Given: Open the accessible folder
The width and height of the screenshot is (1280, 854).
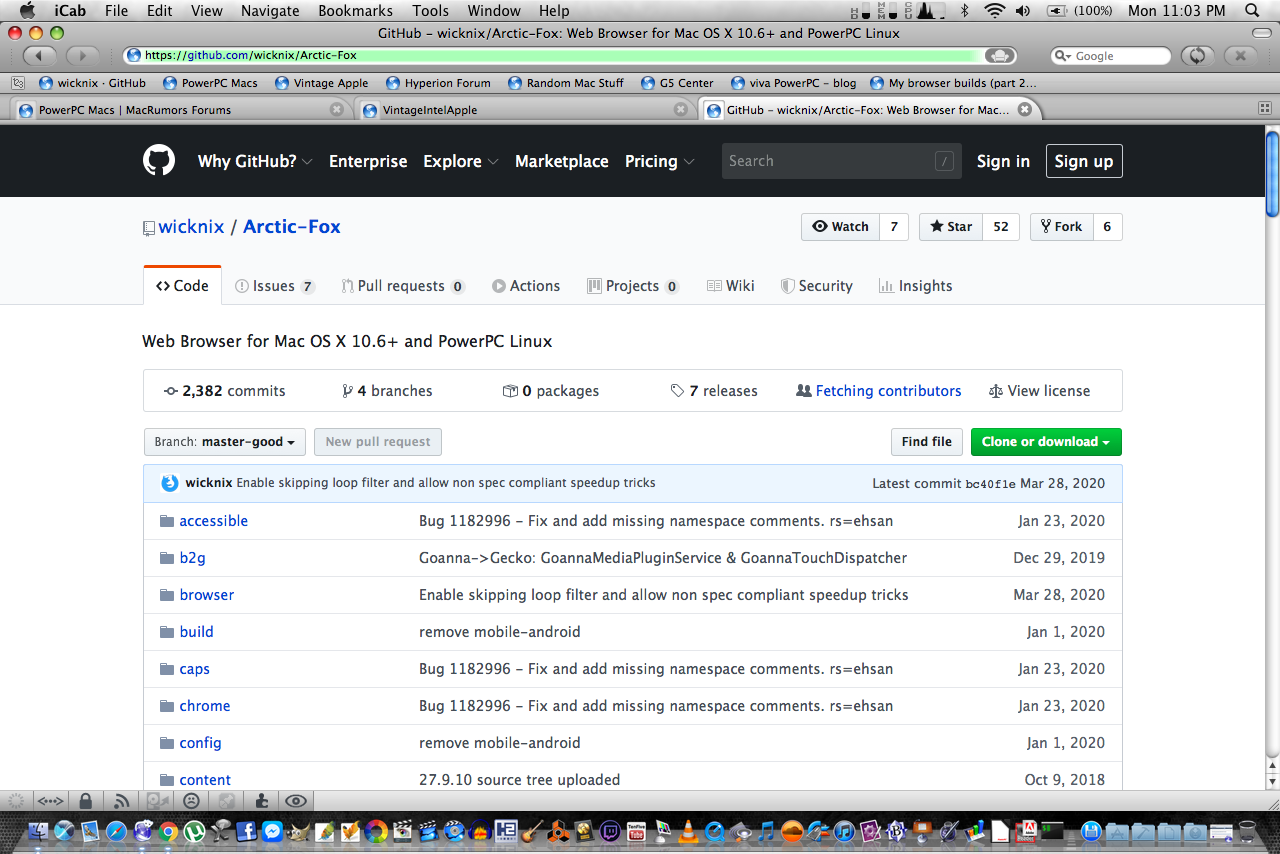Looking at the screenshot, I should [214, 521].
